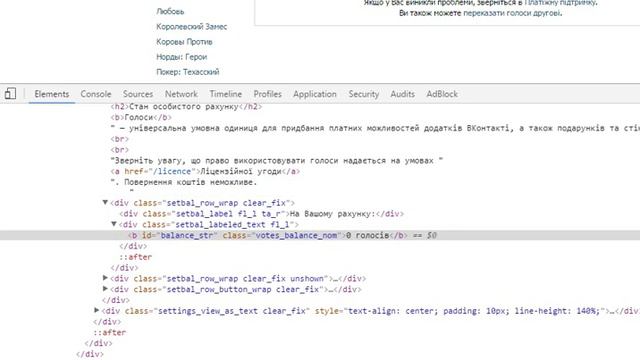
Task: Select the ::after node under setbal_labeled_text div
Action: (136, 257)
